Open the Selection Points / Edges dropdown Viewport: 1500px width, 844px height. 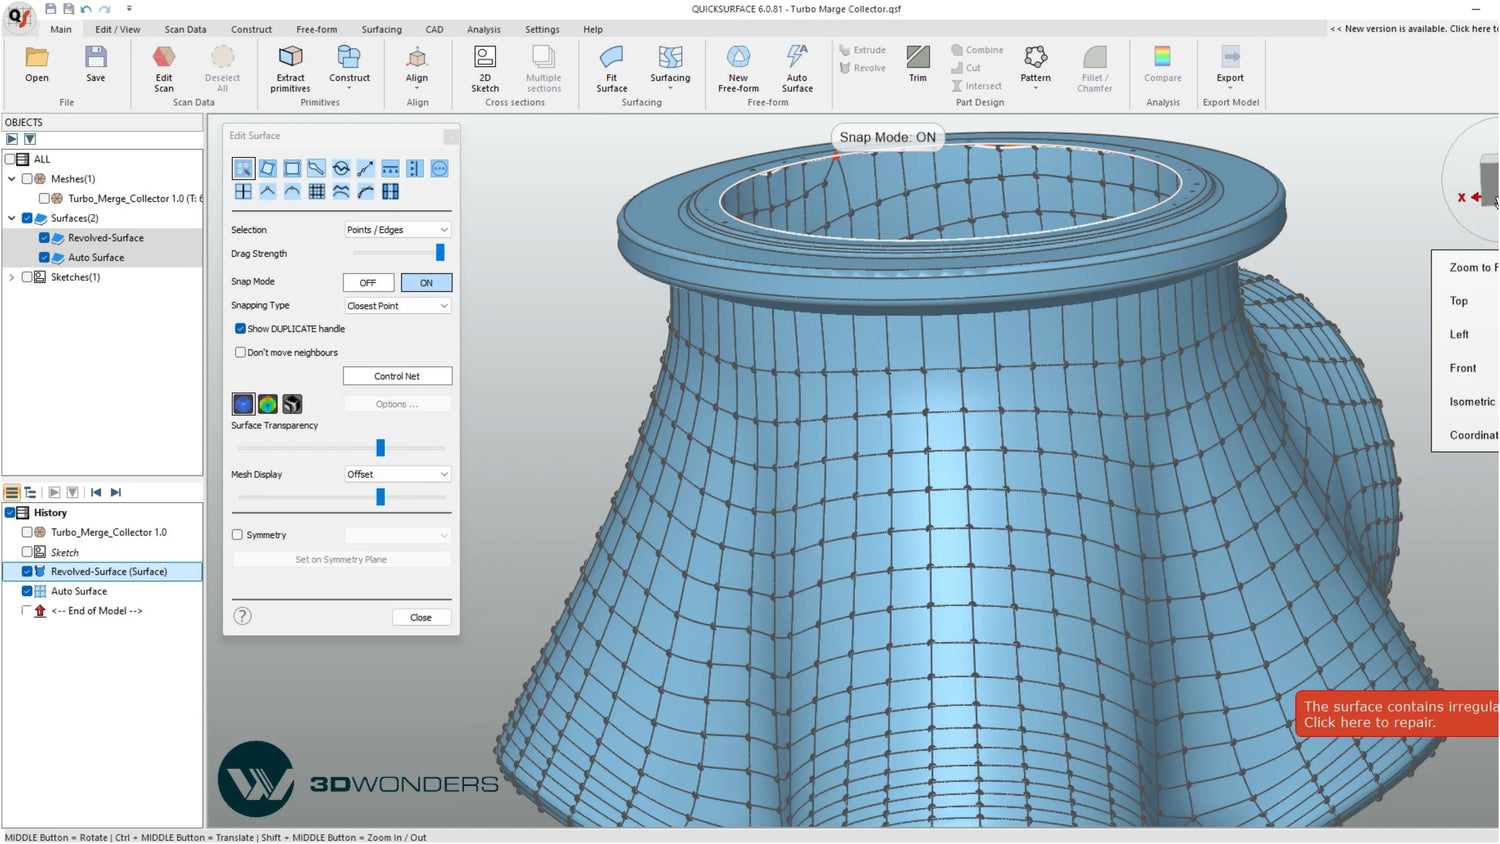pyautogui.click(x=397, y=230)
